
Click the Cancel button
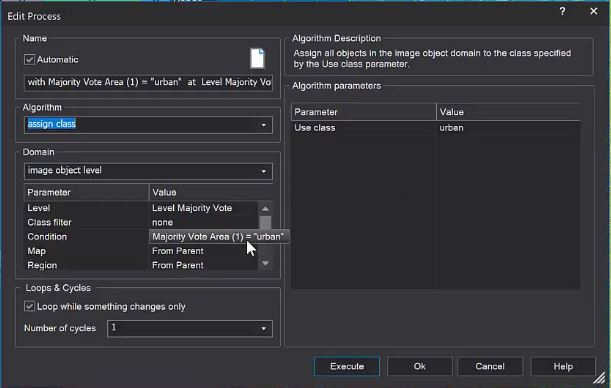[490, 366]
